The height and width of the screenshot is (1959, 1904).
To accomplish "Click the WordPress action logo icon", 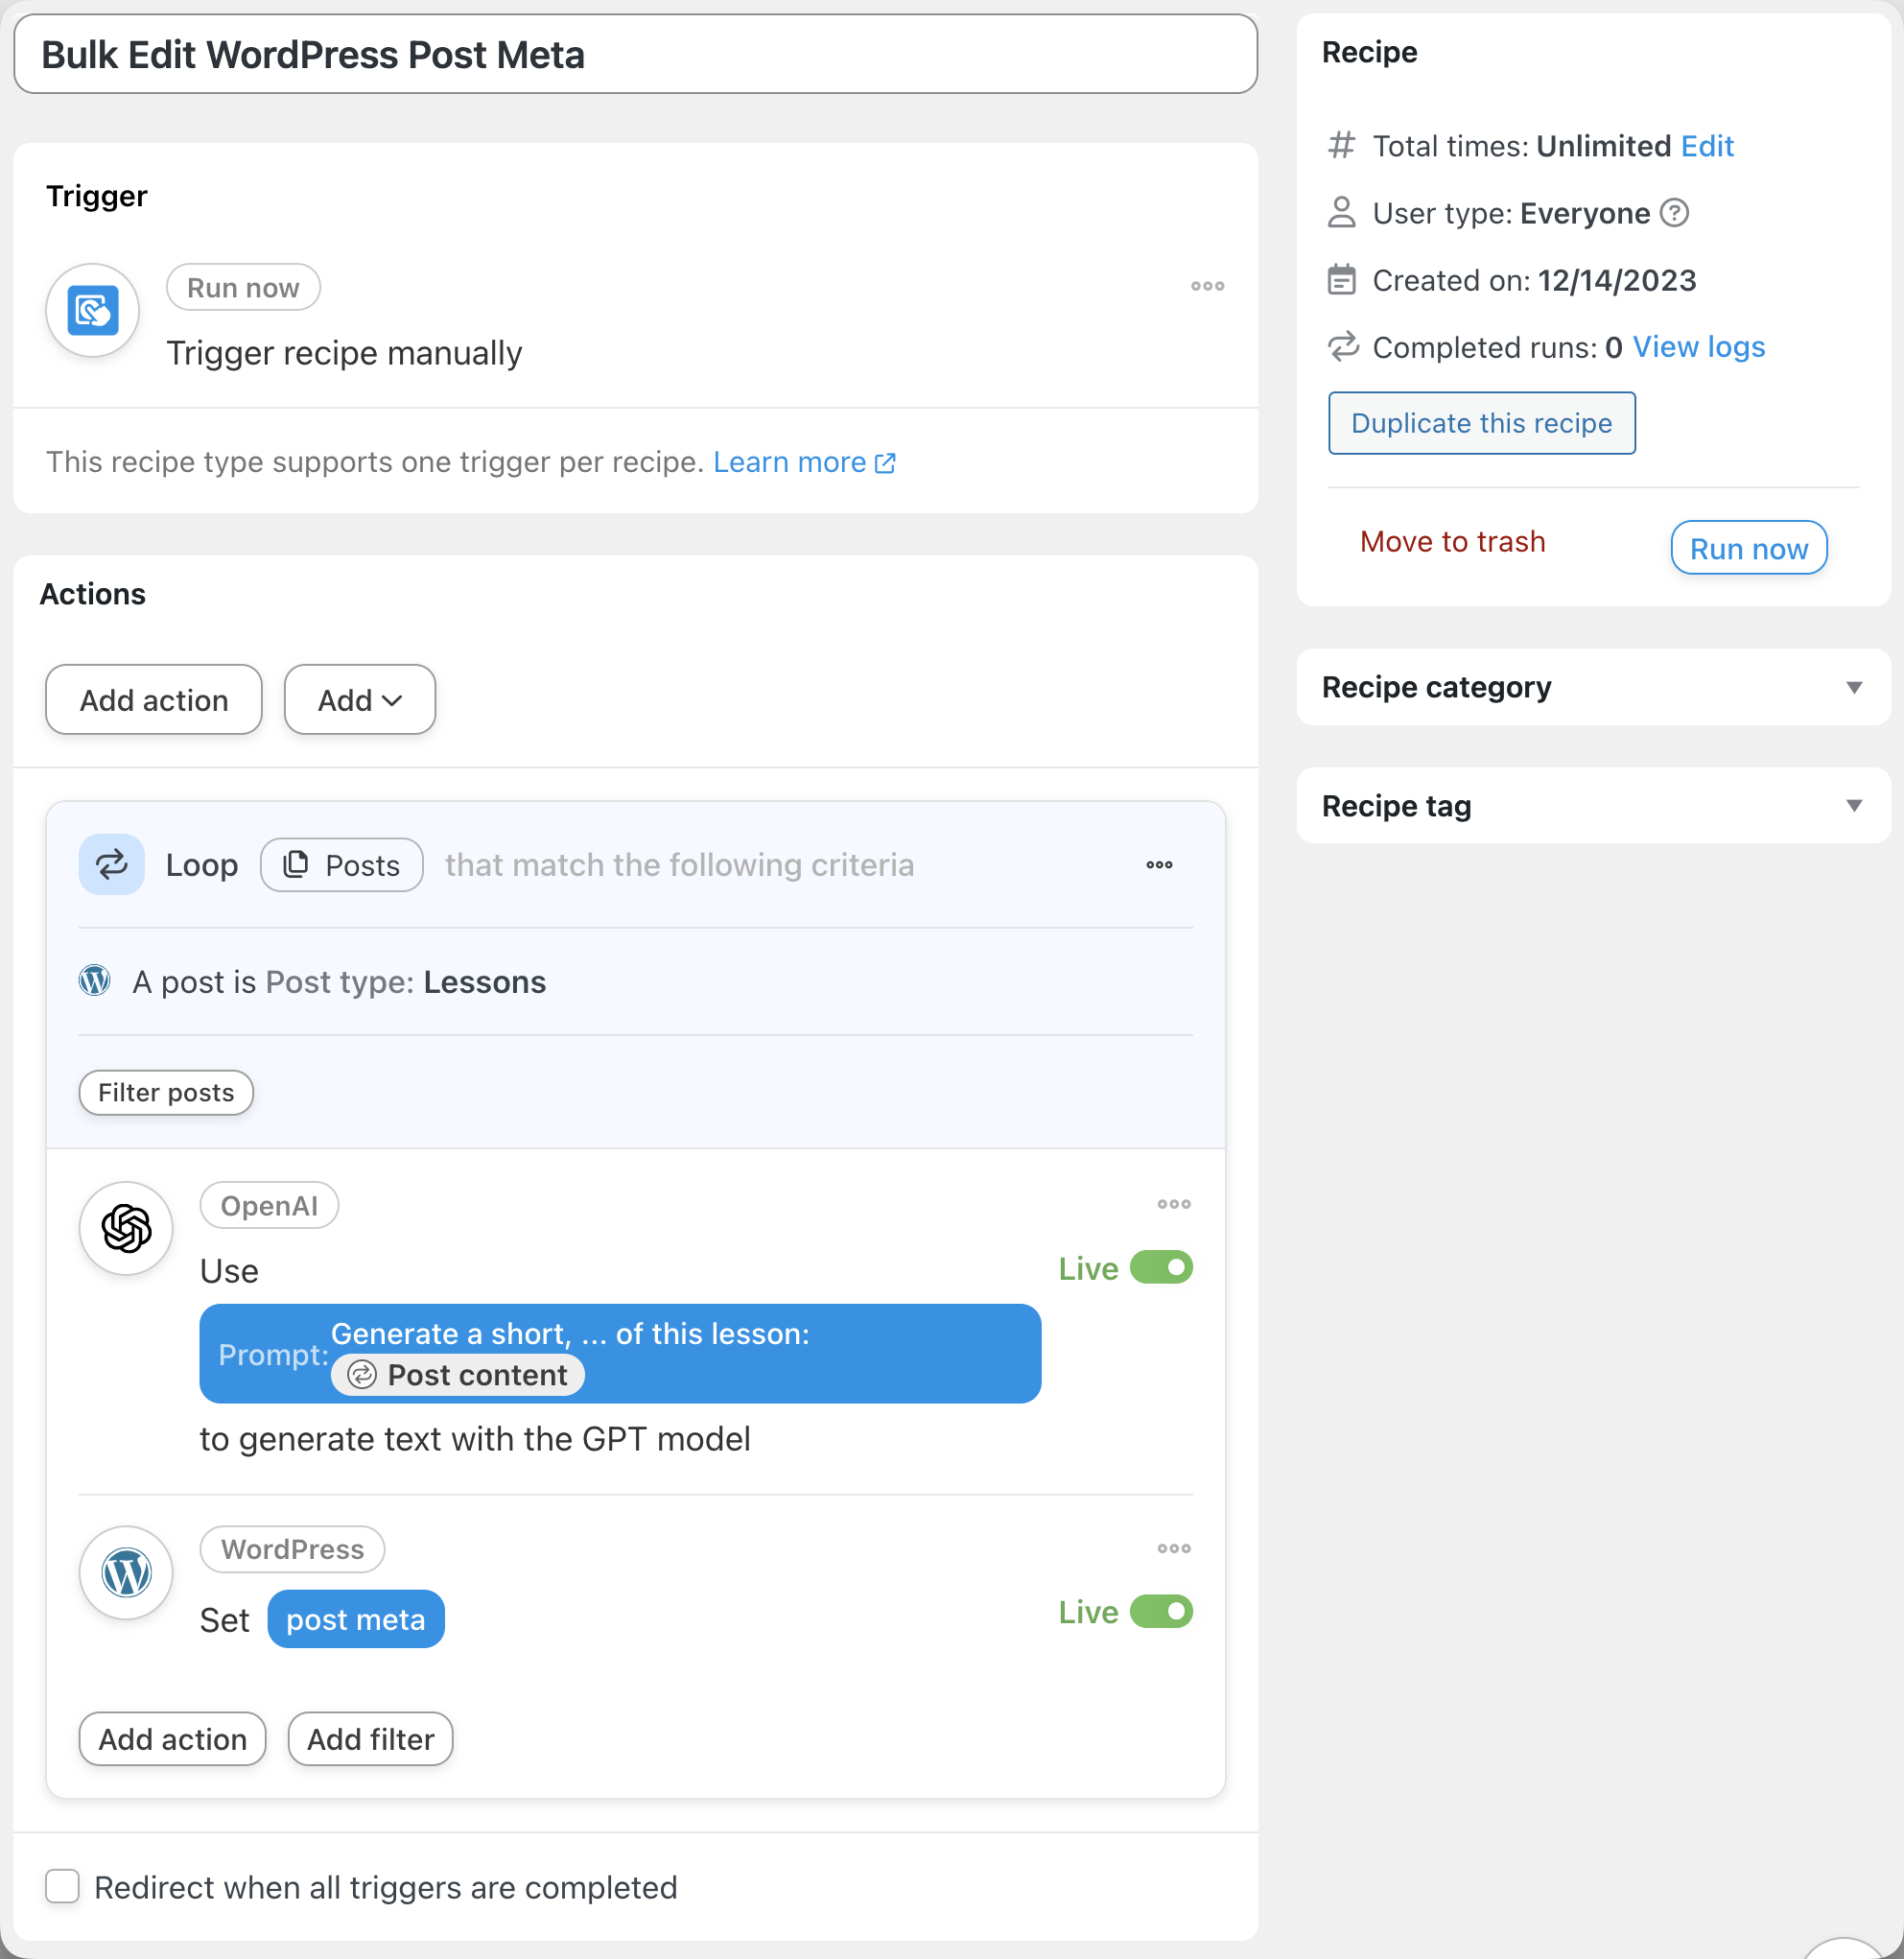I will pos(126,1572).
